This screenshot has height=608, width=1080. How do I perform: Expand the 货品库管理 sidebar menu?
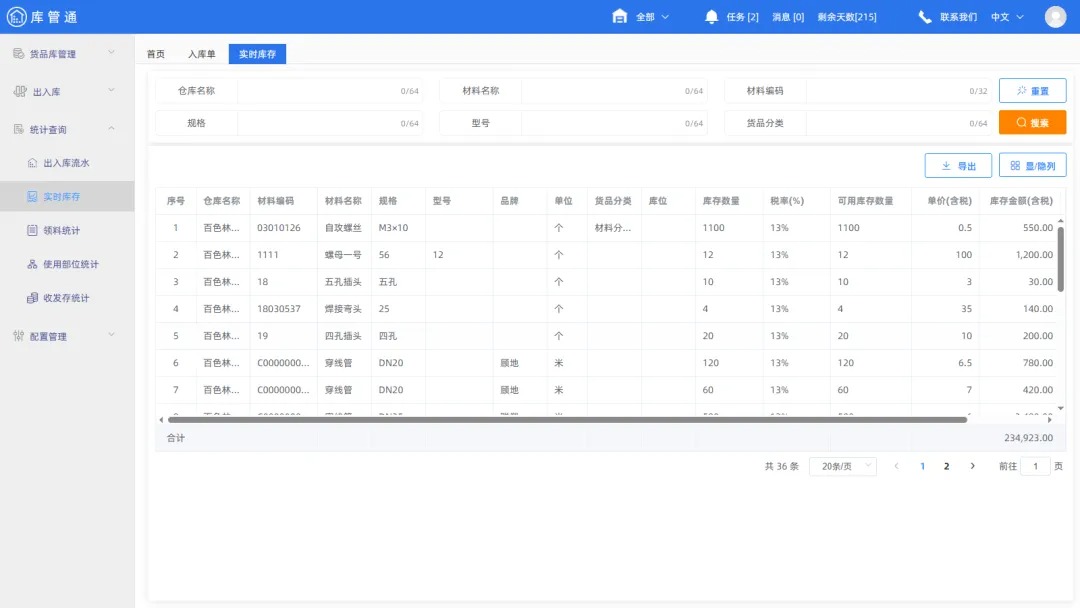[66, 54]
